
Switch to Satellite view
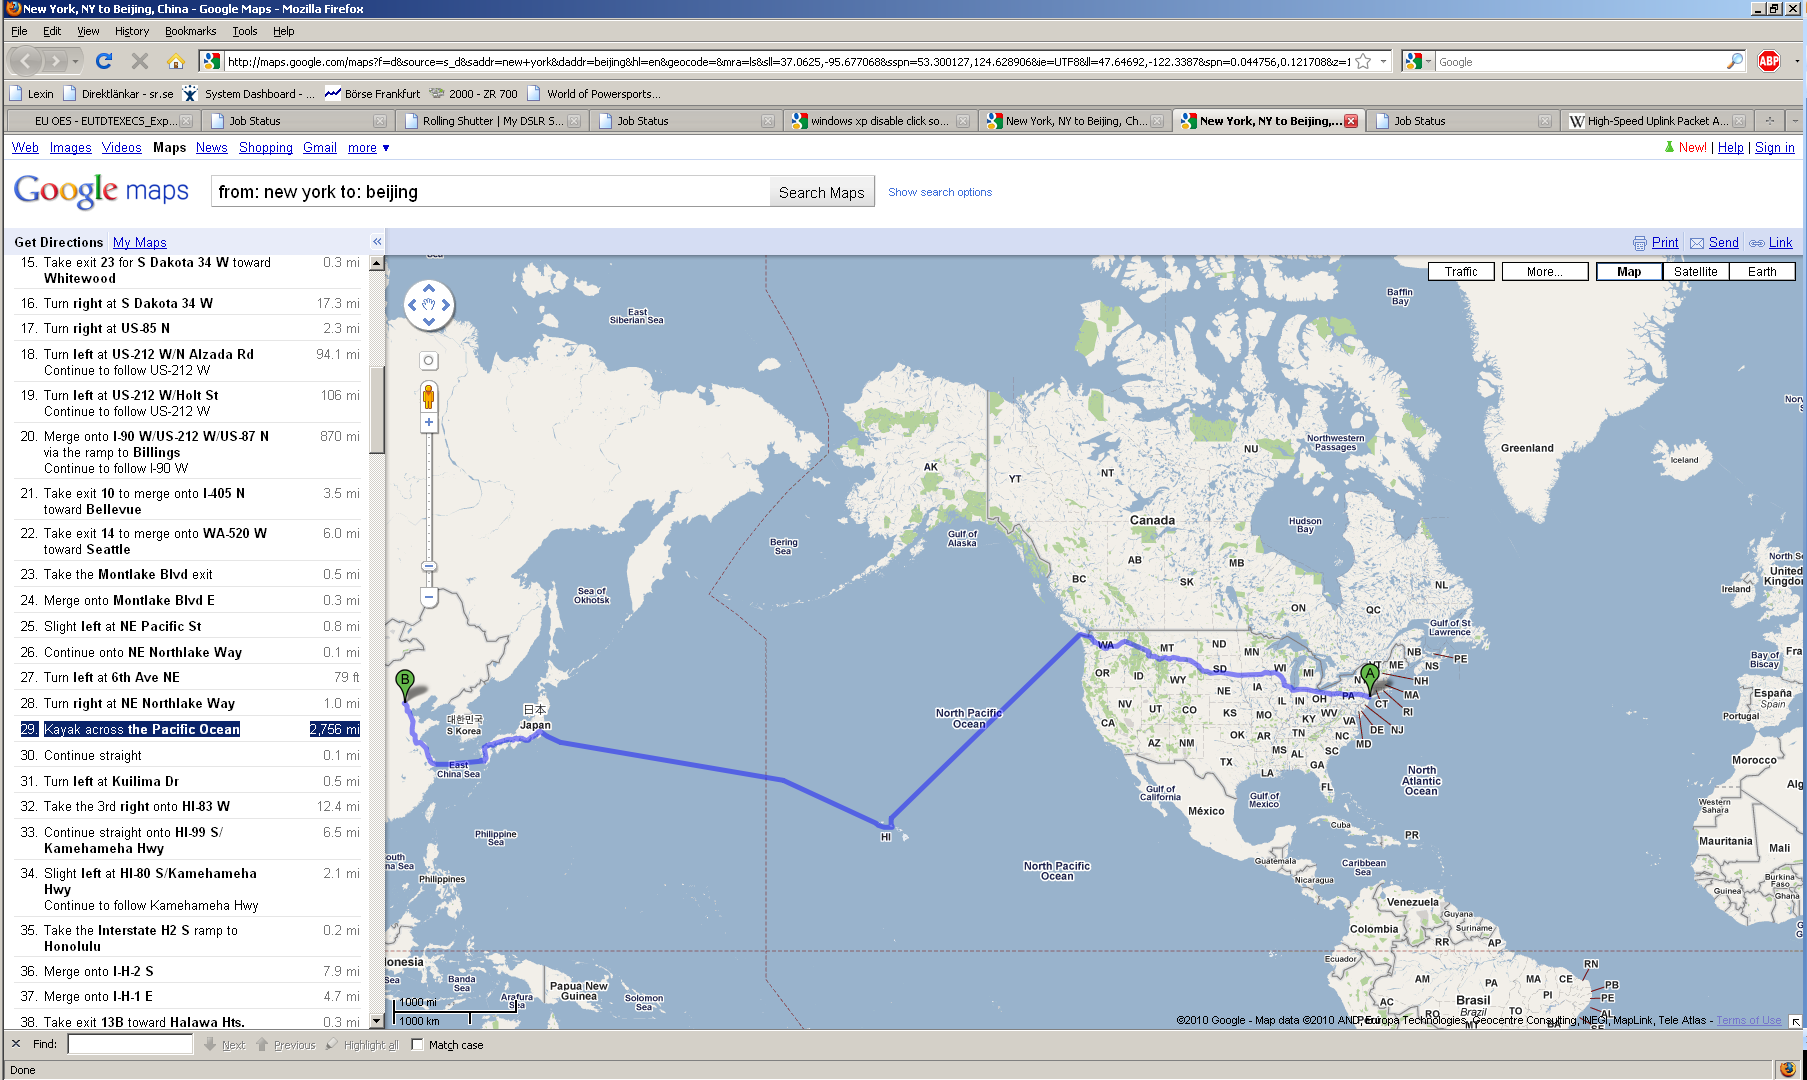coord(1696,272)
